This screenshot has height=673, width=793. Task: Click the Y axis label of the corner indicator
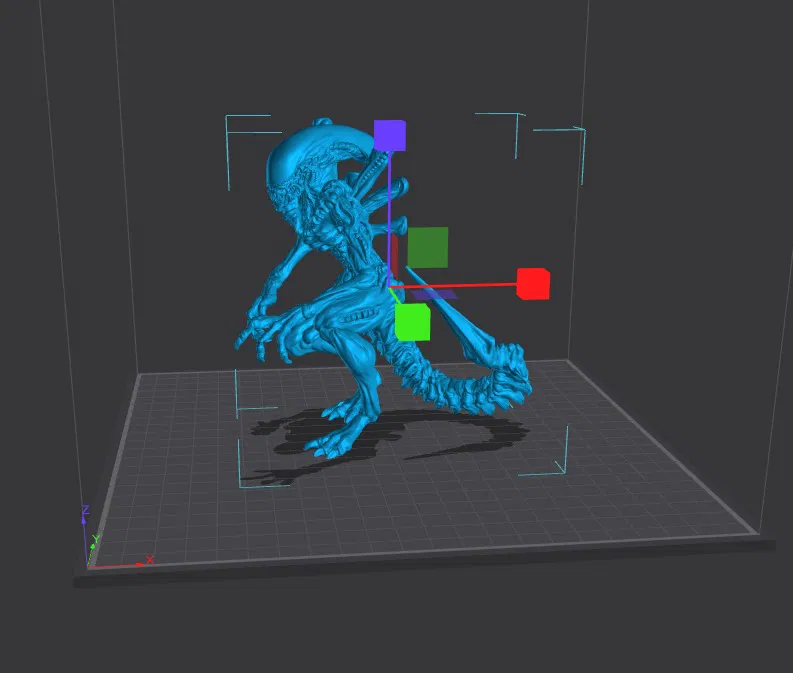pos(96,539)
